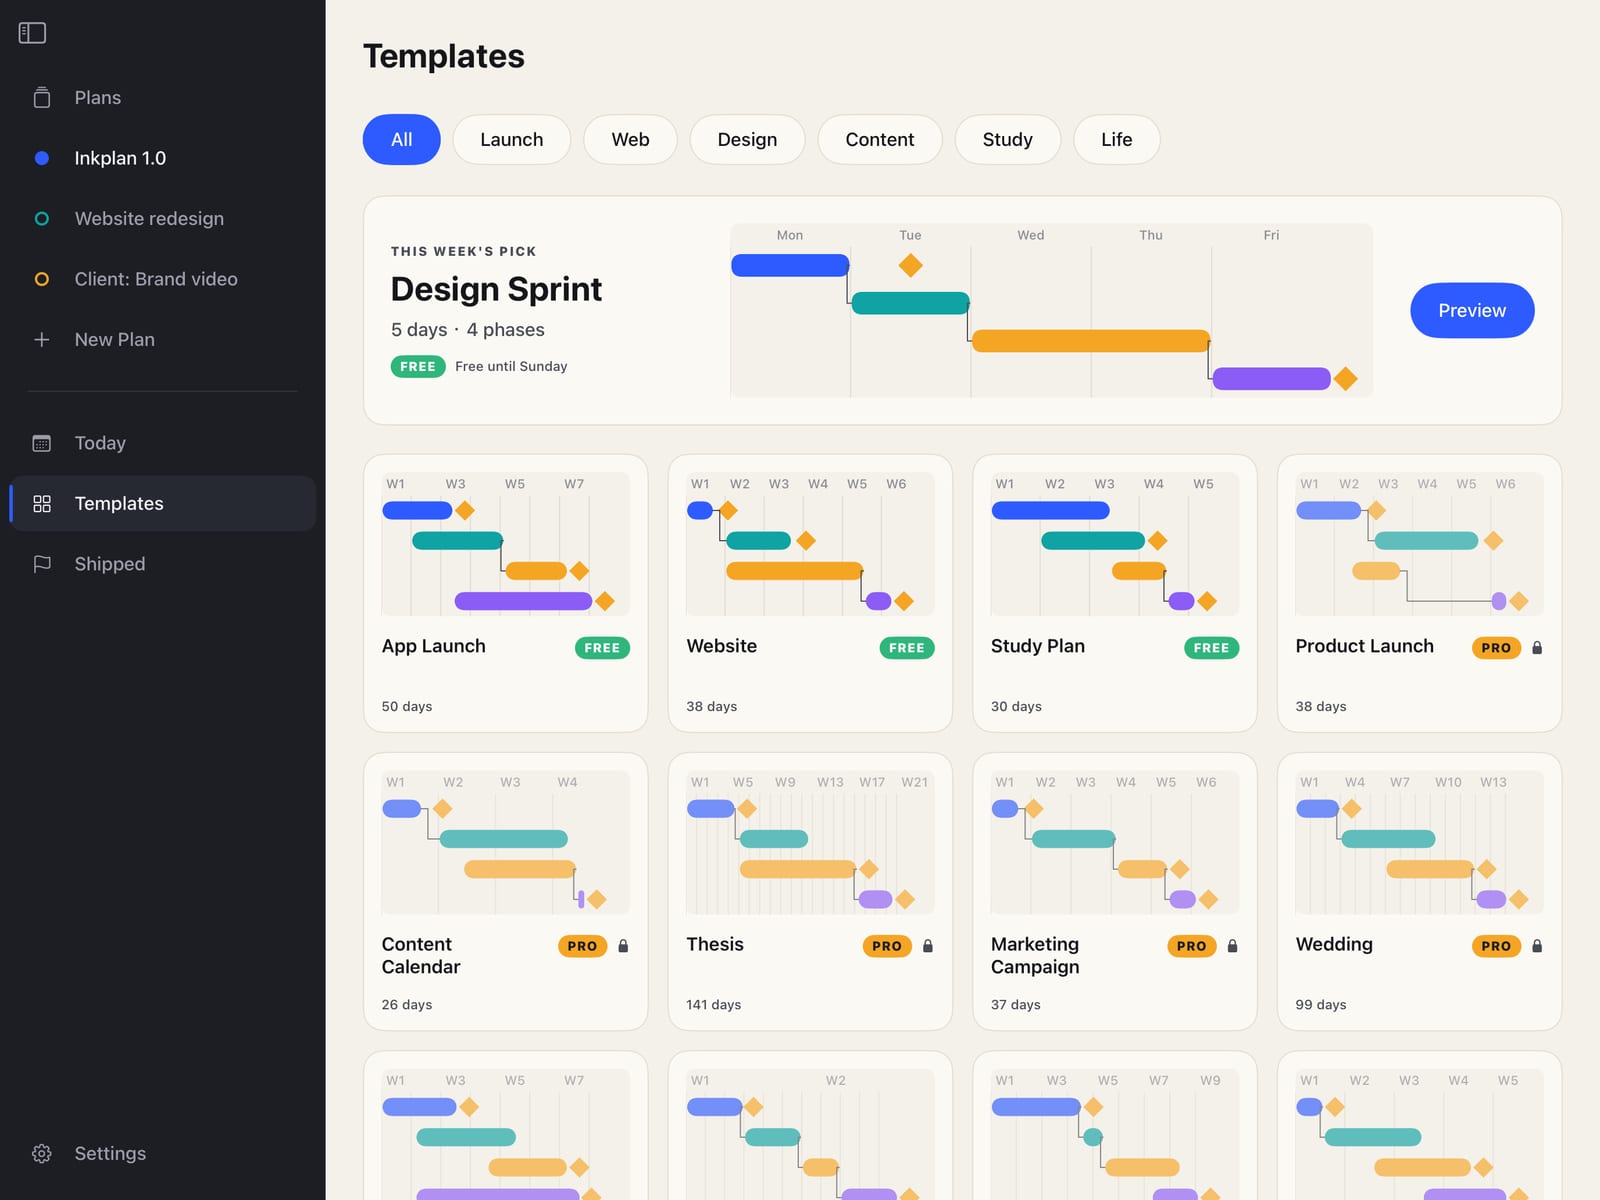
Task: Click the plus icon for New Plan
Action: pos(42,340)
